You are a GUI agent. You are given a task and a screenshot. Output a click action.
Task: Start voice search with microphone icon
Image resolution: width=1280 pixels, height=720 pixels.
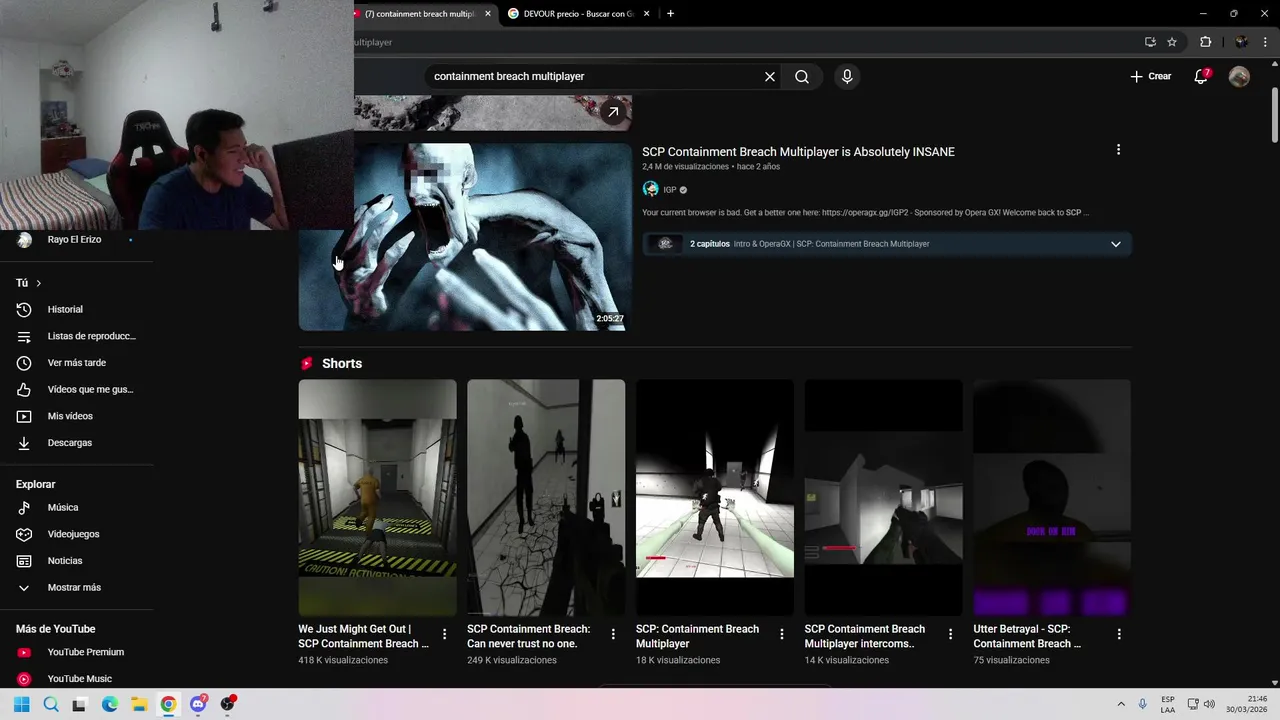tap(847, 77)
